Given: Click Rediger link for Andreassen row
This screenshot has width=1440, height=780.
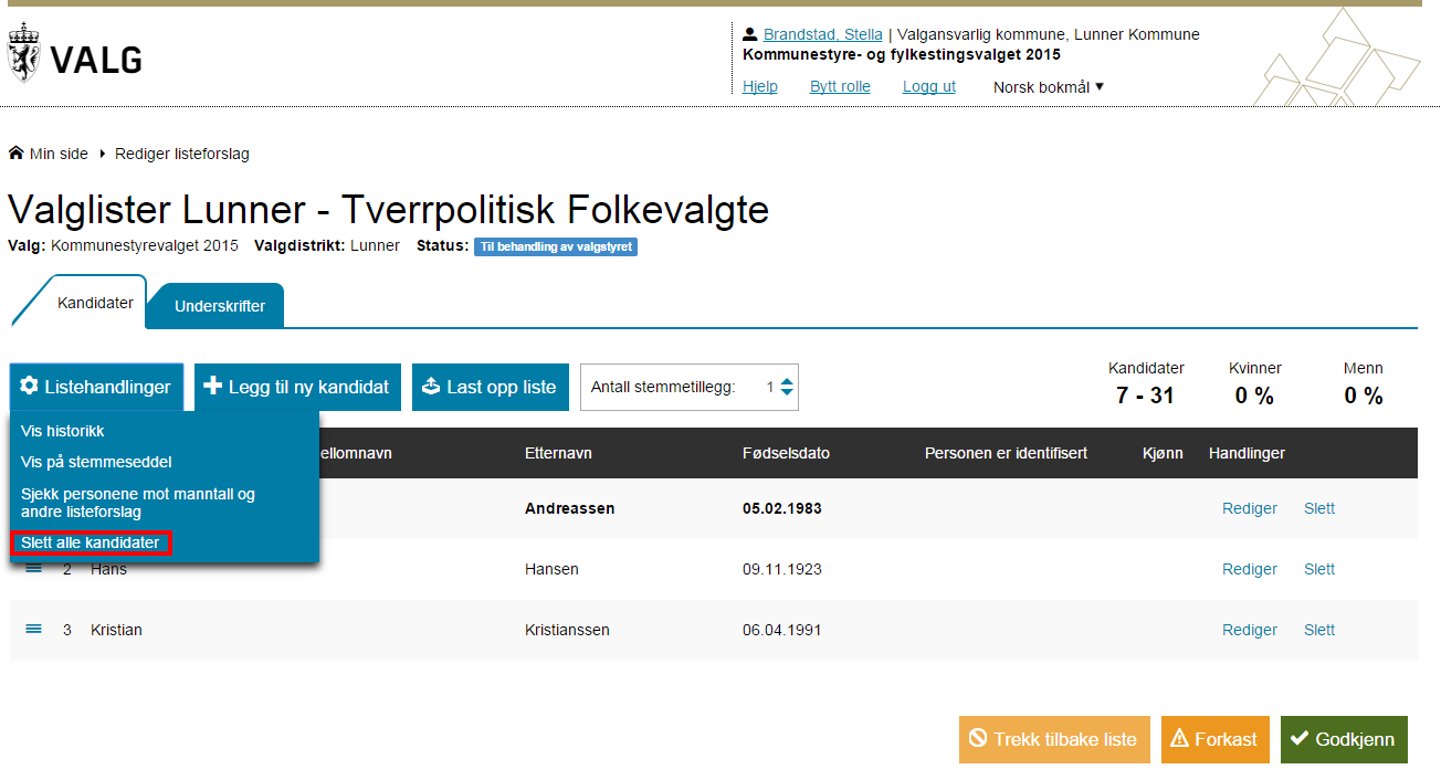Looking at the screenshot, I should (x=1249, y=508).
